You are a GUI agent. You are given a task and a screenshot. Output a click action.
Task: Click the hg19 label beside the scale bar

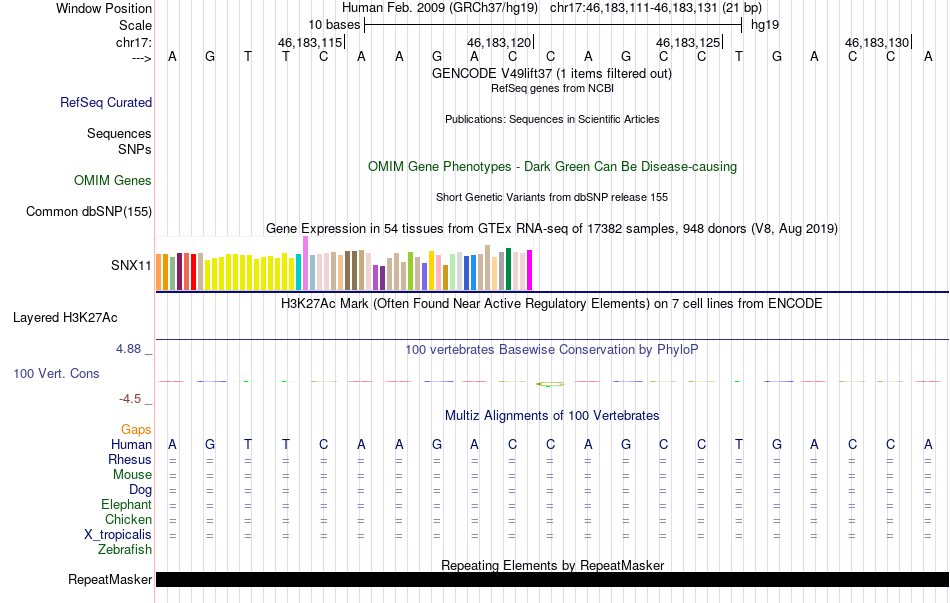[765, 25]
